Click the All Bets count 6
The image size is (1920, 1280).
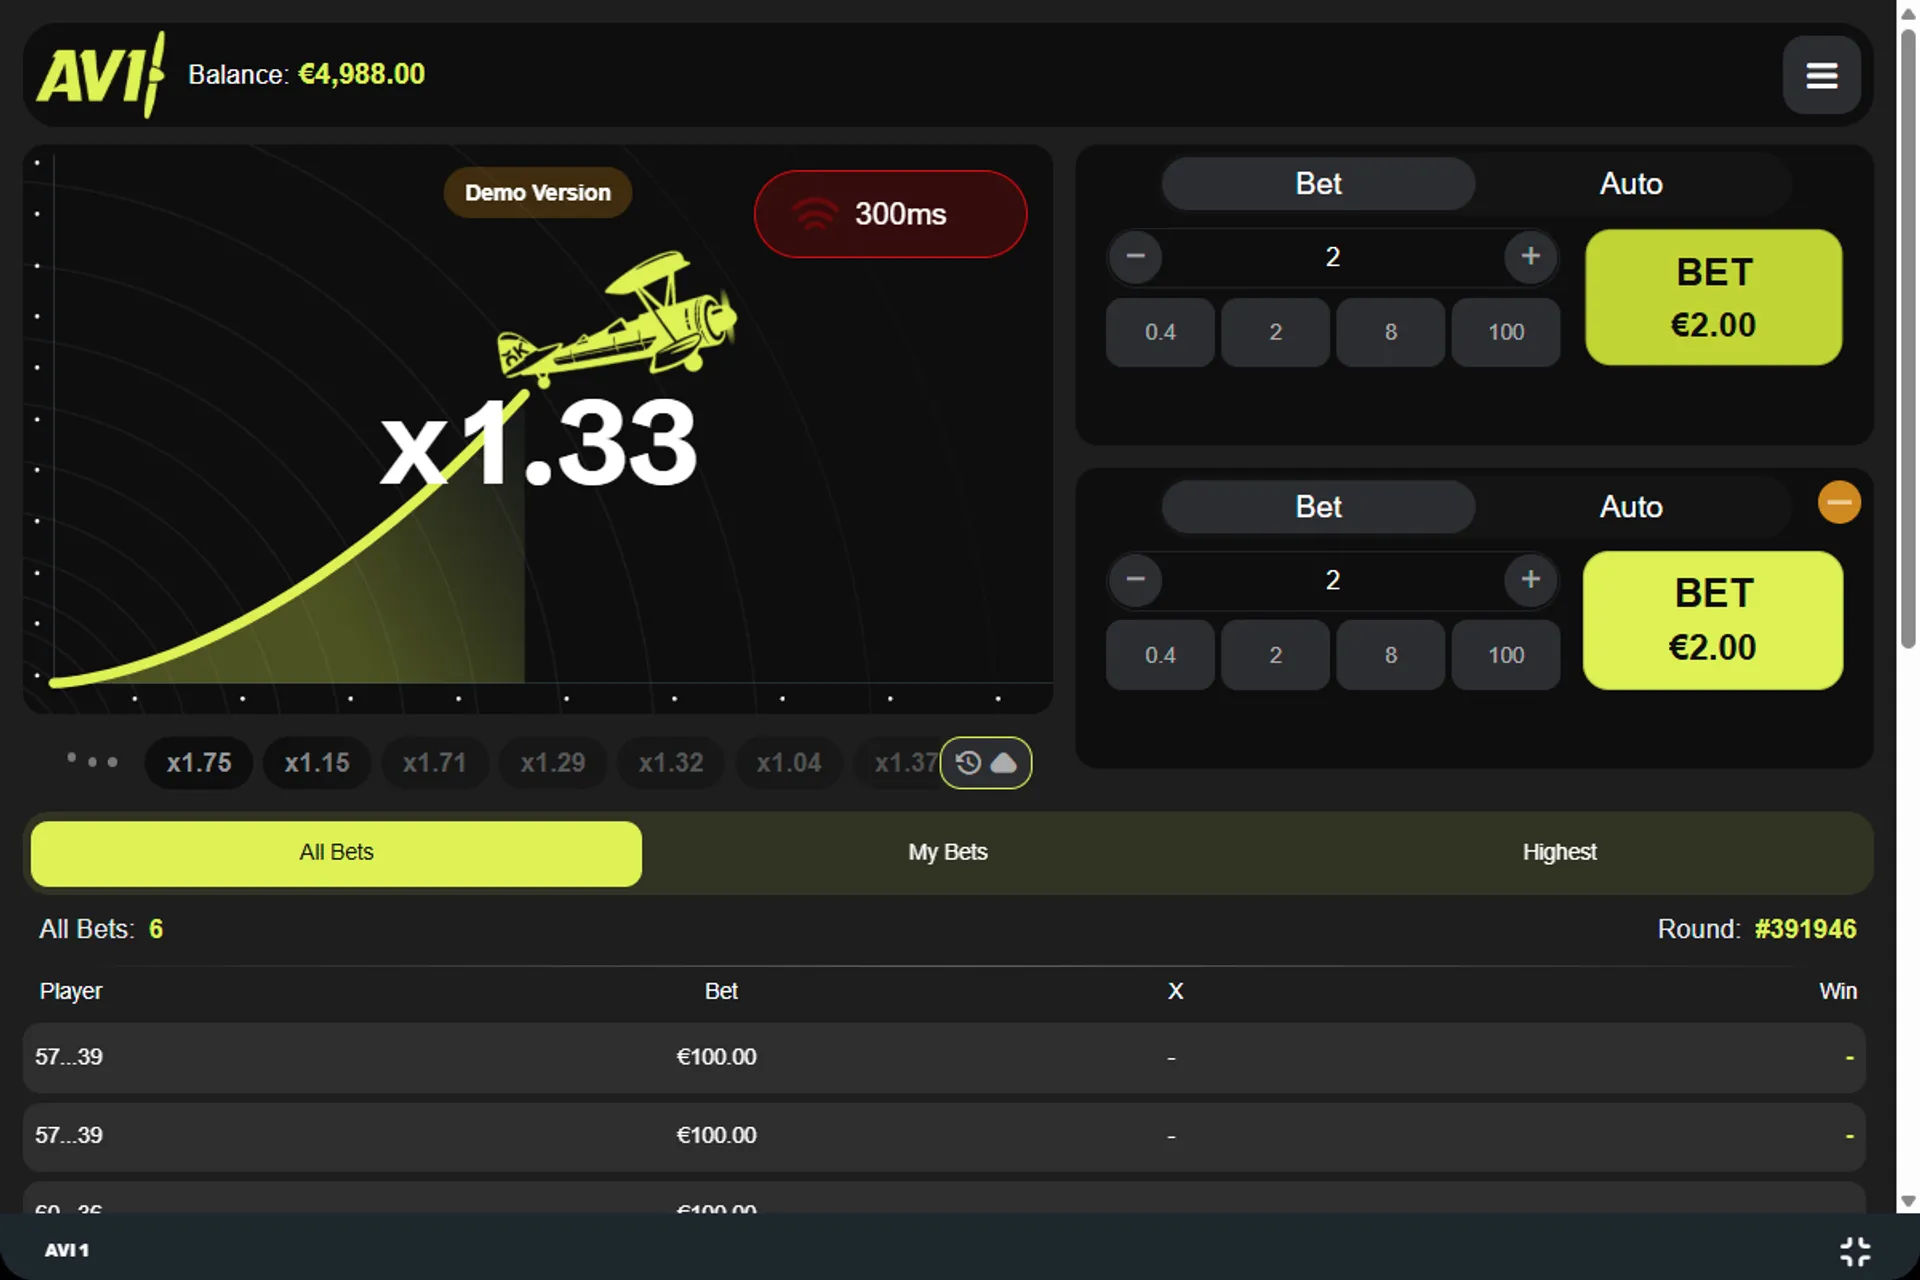[156, 929]
